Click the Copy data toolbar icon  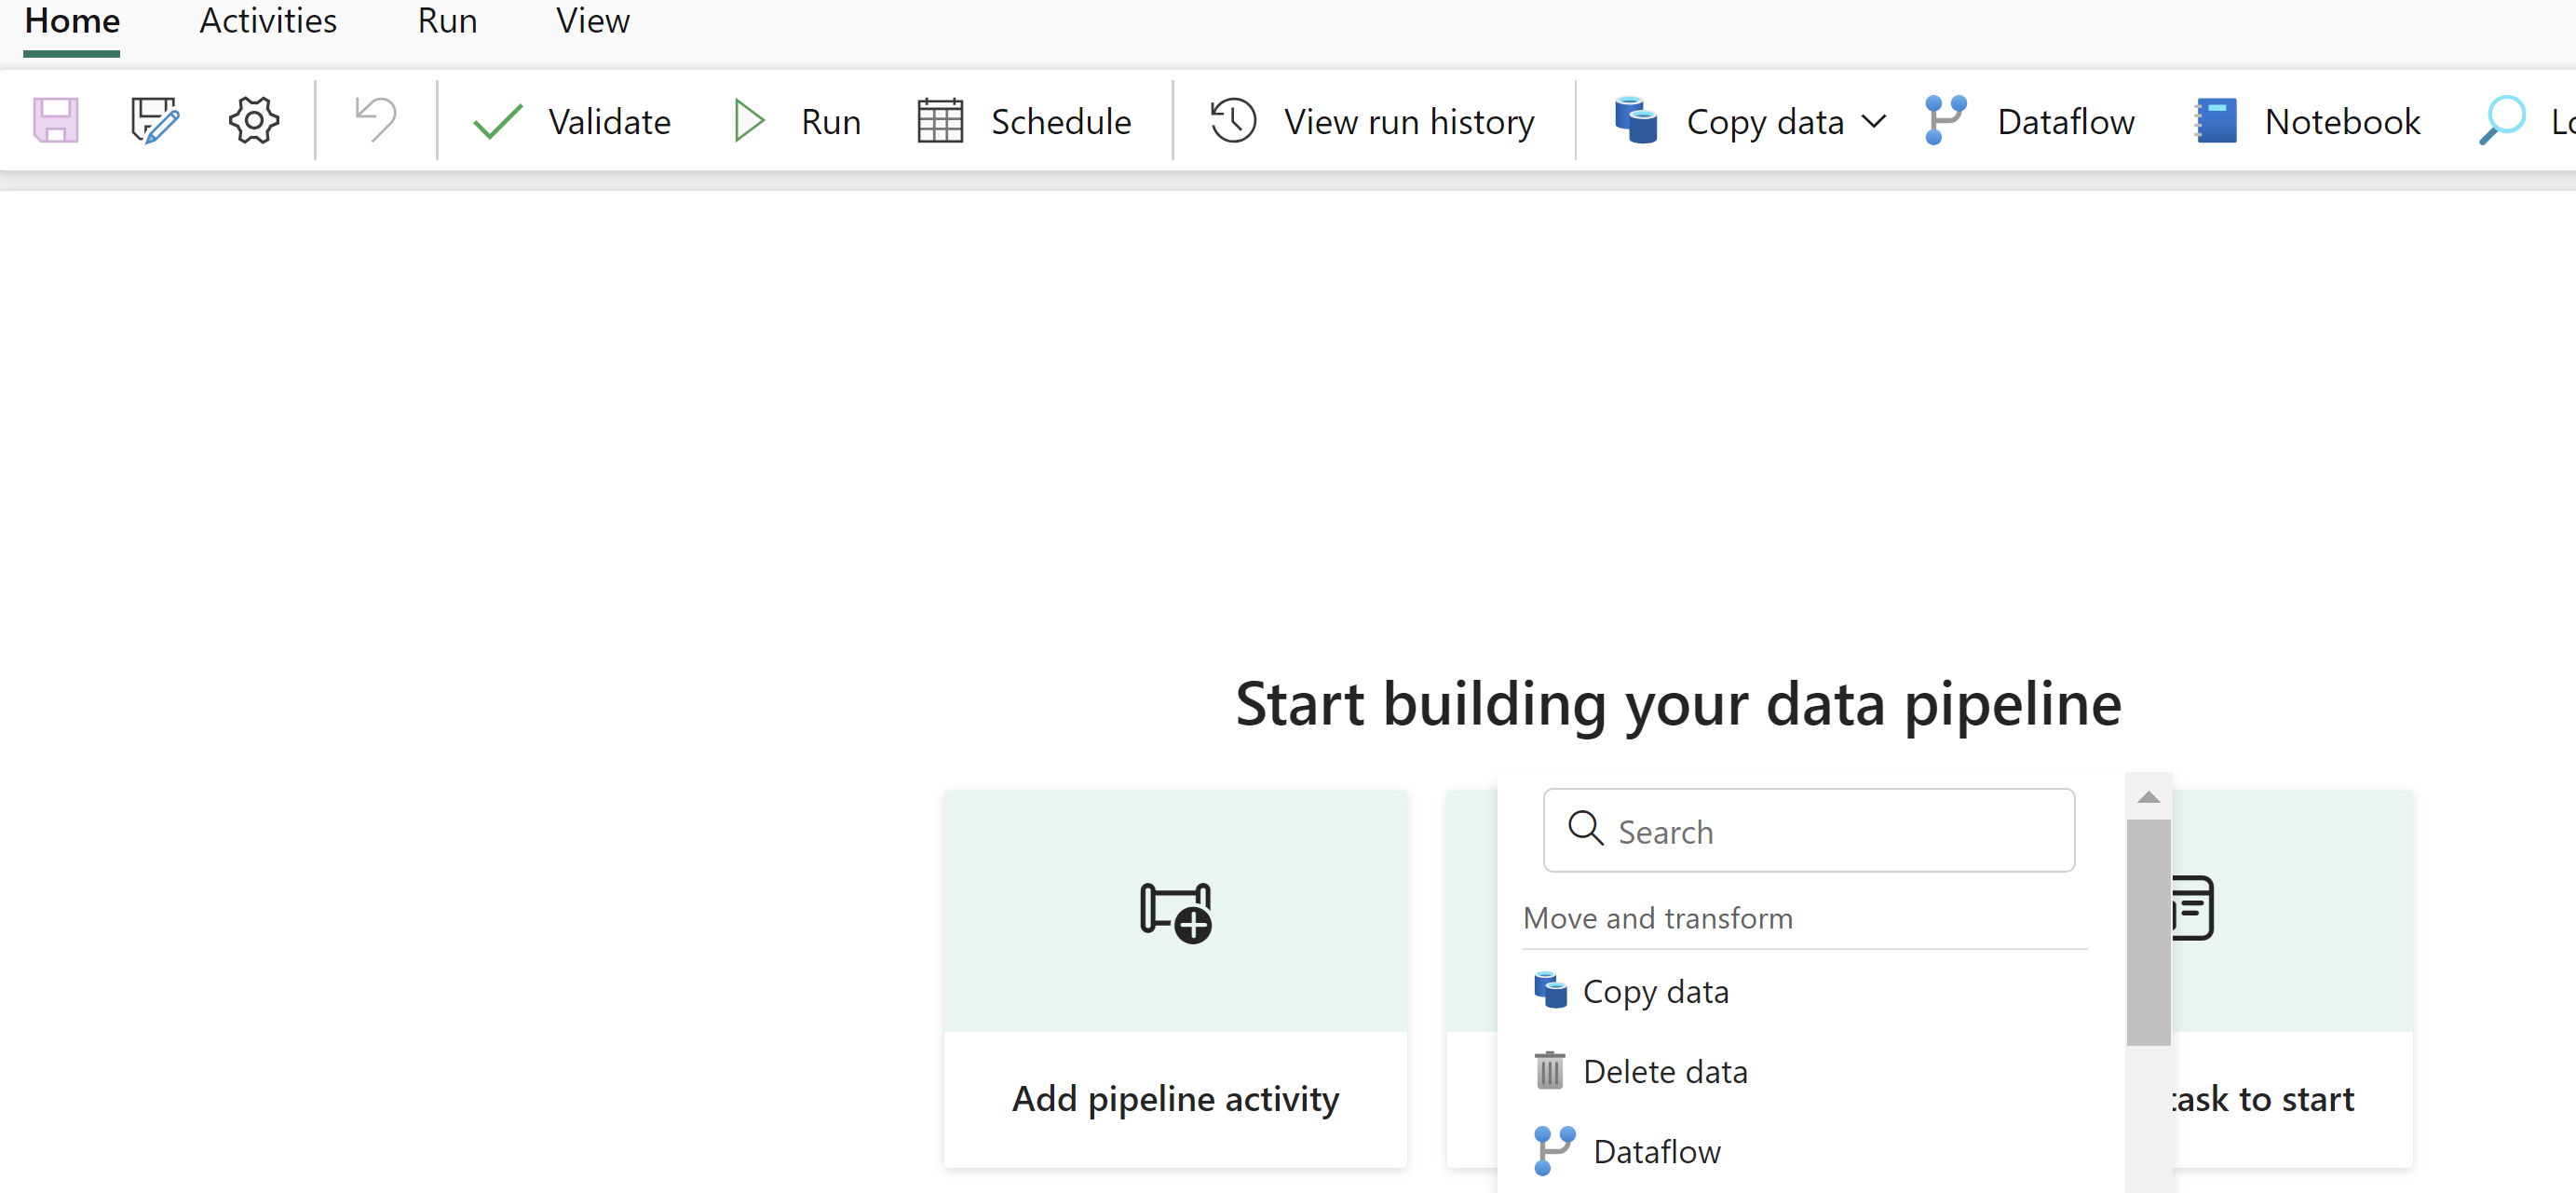[x=1636, y=120]
